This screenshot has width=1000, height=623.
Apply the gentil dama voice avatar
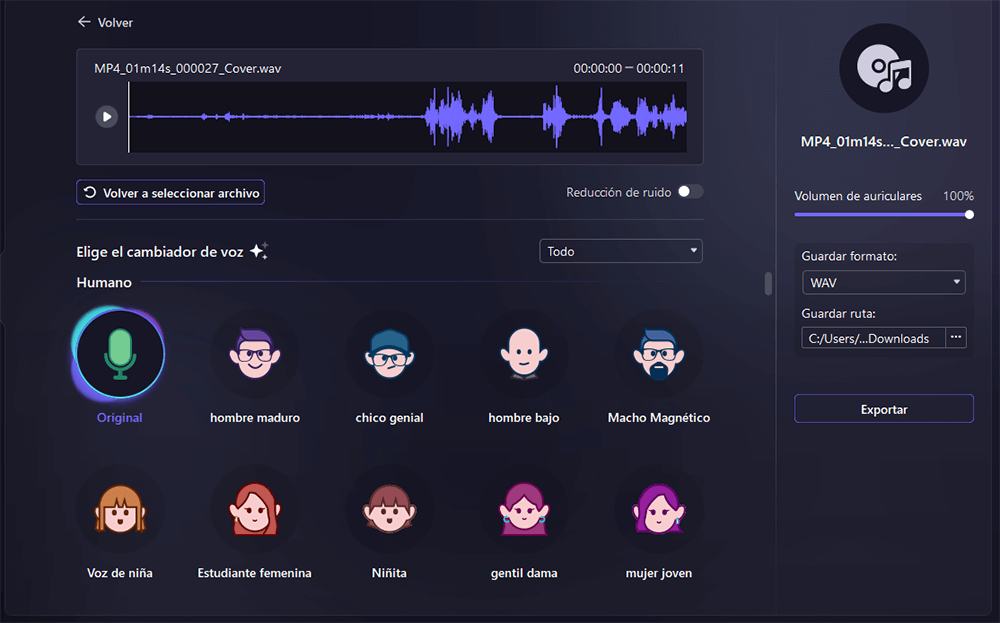[x=524, y=510]
